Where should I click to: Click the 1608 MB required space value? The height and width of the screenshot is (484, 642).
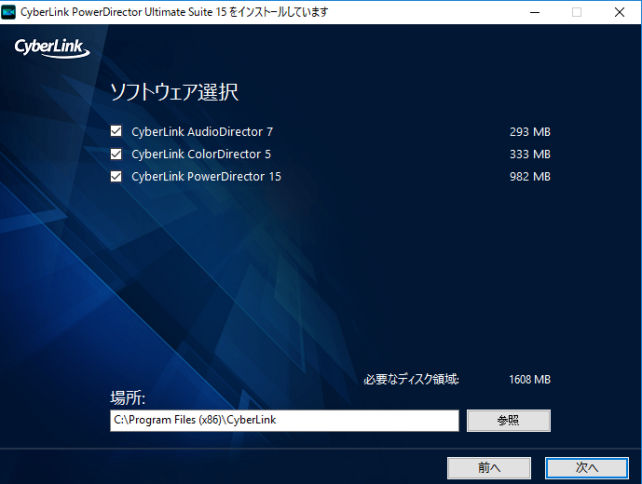529,380
